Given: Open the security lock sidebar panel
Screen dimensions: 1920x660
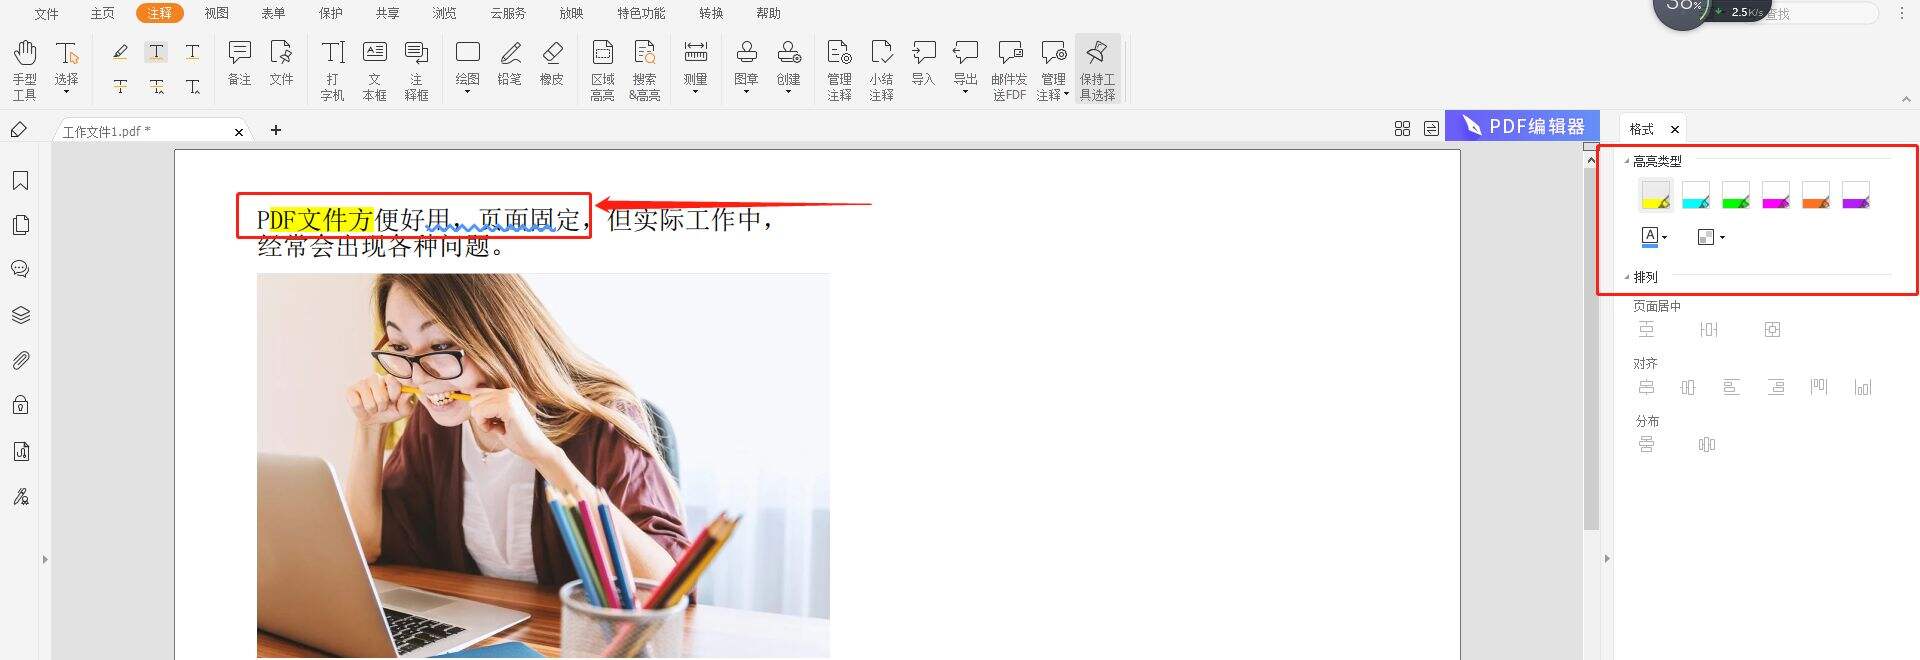Looking at the screenshot, I should coord(20,405).
